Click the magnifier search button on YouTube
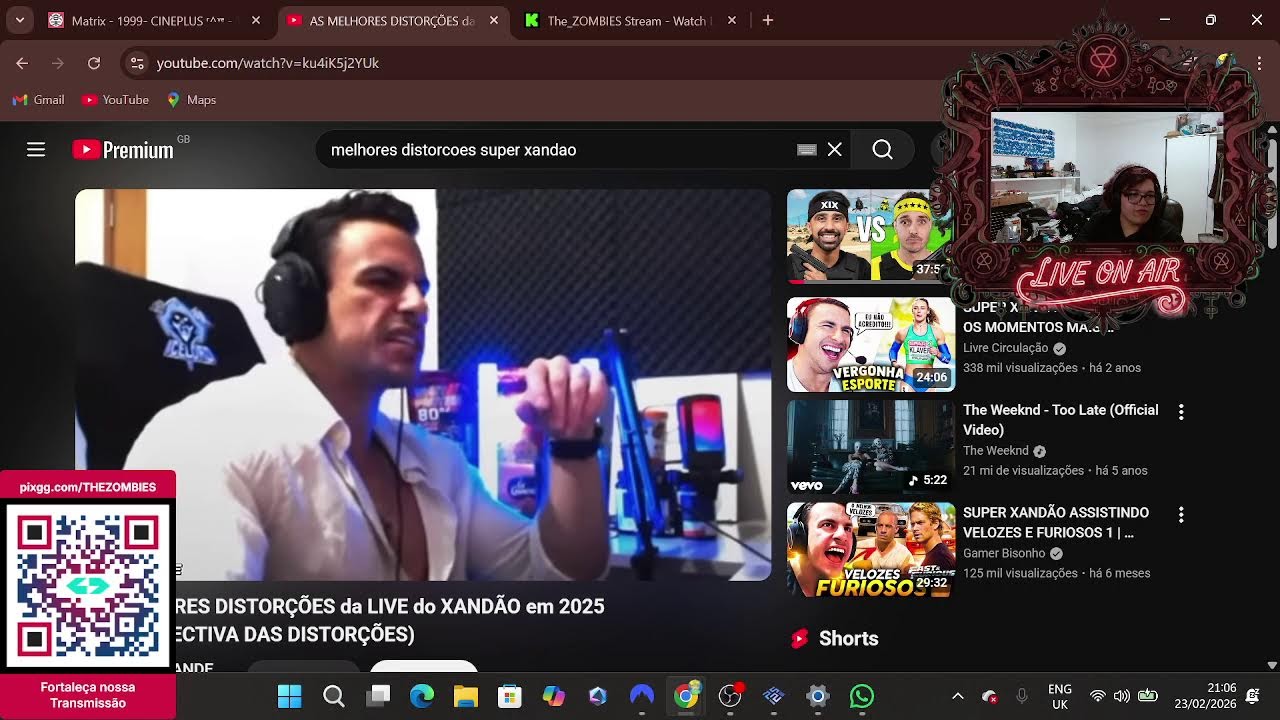The width and height of the screenshot is (1280, 720). [x=882, y=149]
